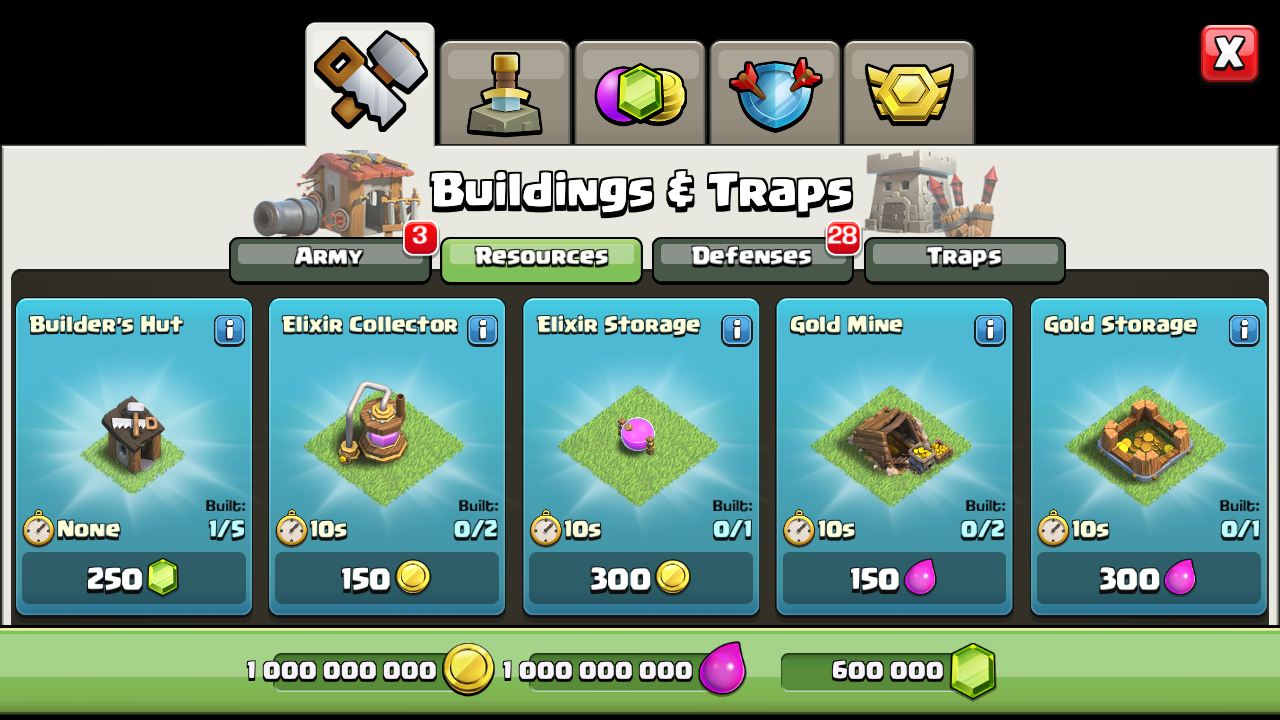
Task: Buy Elixir Storage for 300 gold
Action: pyautogui.click(x=641, y=578)
